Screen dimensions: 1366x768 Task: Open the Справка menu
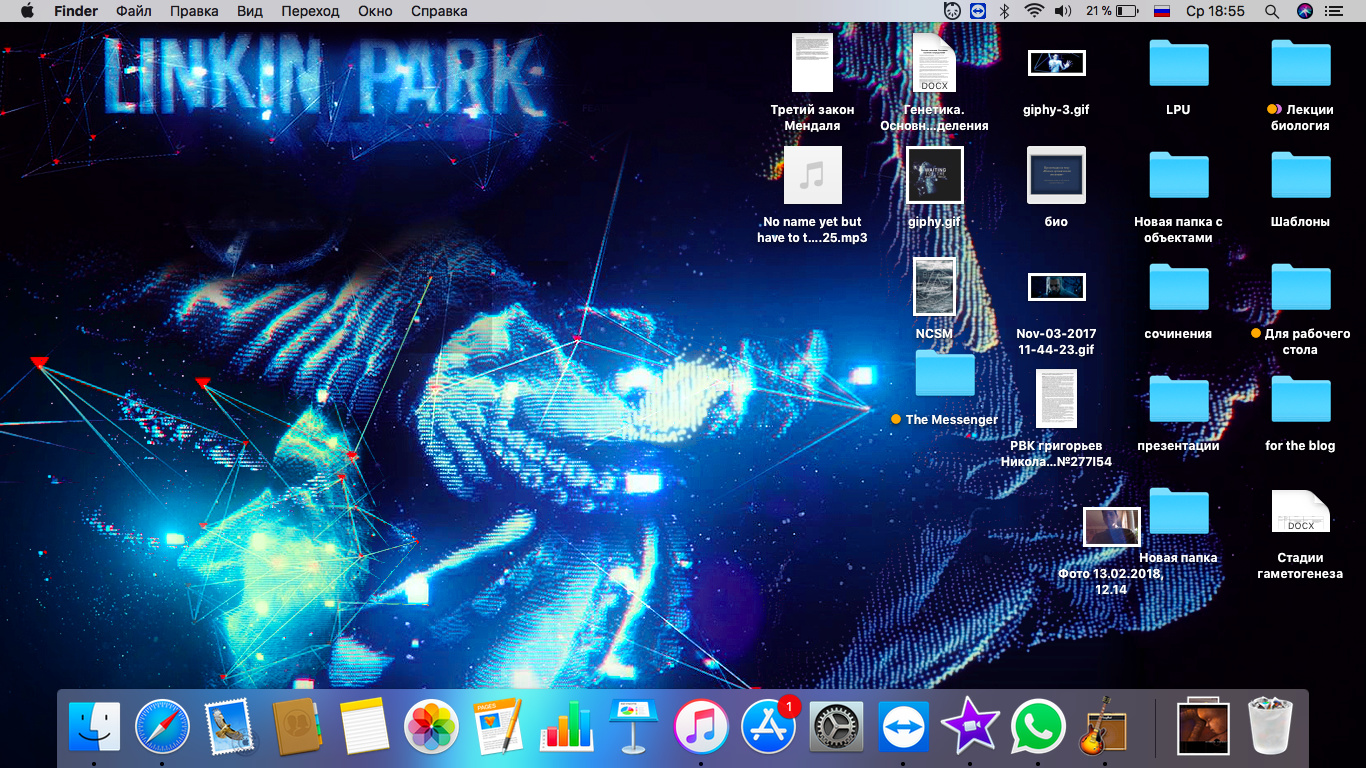[x=439, y=11]
